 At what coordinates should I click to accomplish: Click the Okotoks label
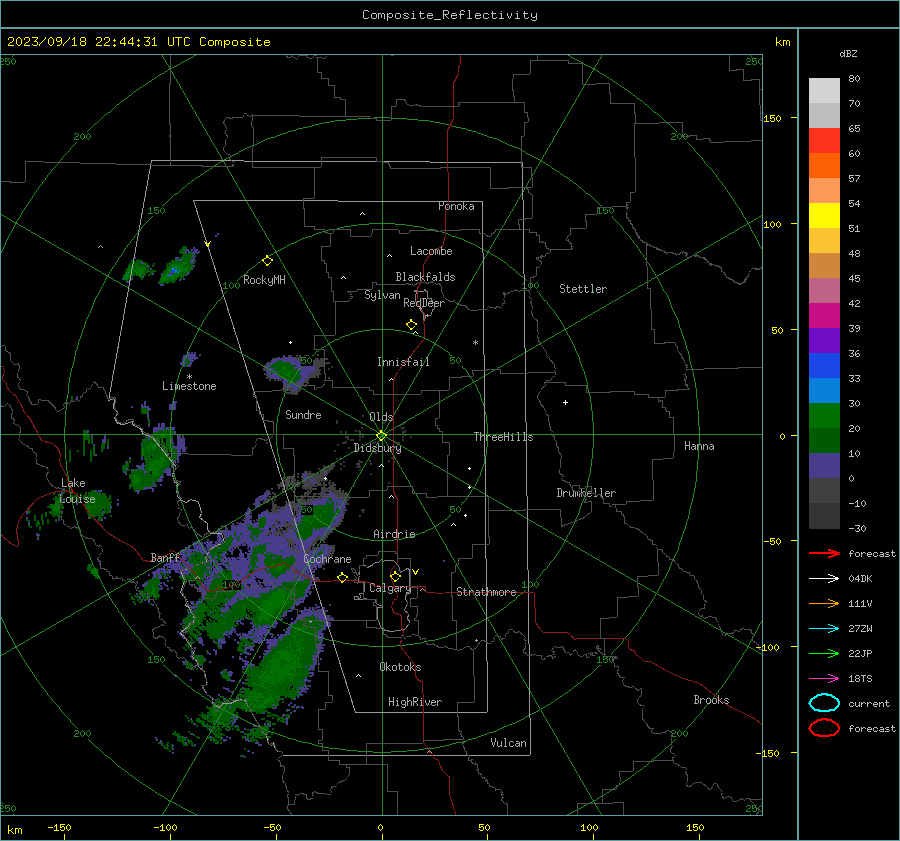tap(400, 667)
